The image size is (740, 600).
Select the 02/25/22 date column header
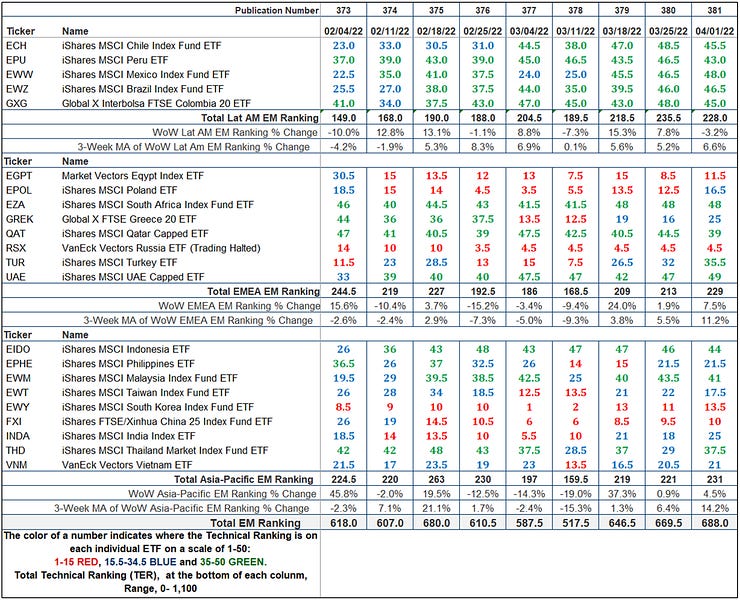483,31
